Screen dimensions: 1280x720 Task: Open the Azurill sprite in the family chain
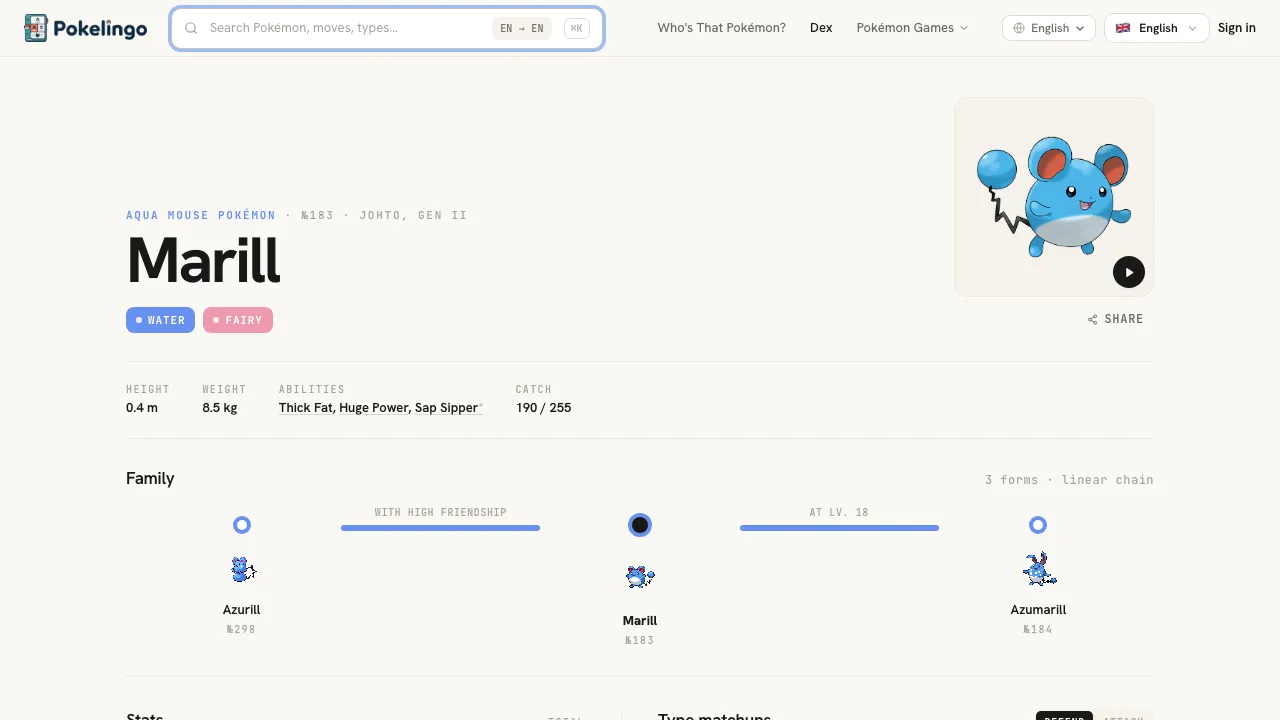[x=242, y=570]
